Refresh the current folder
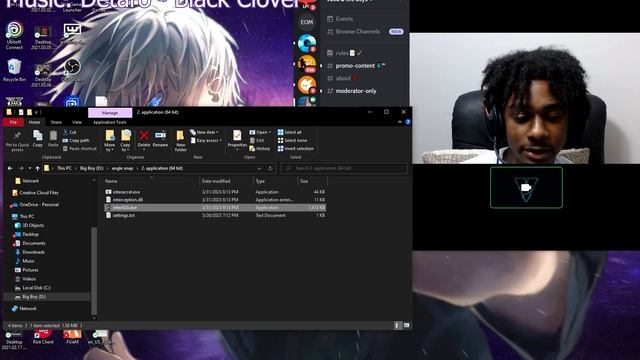 tap(270, 168)
